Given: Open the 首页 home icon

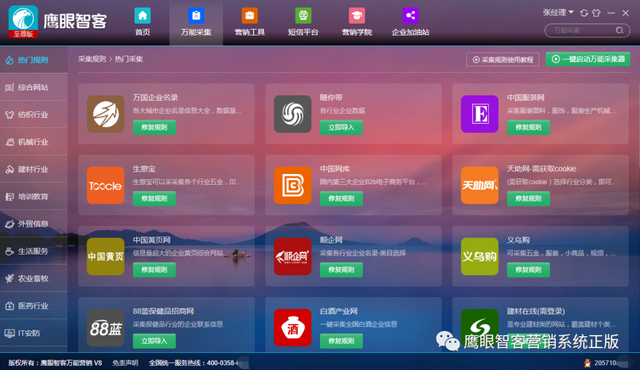Looking at the screenshot, I should [x=142, y=16].
